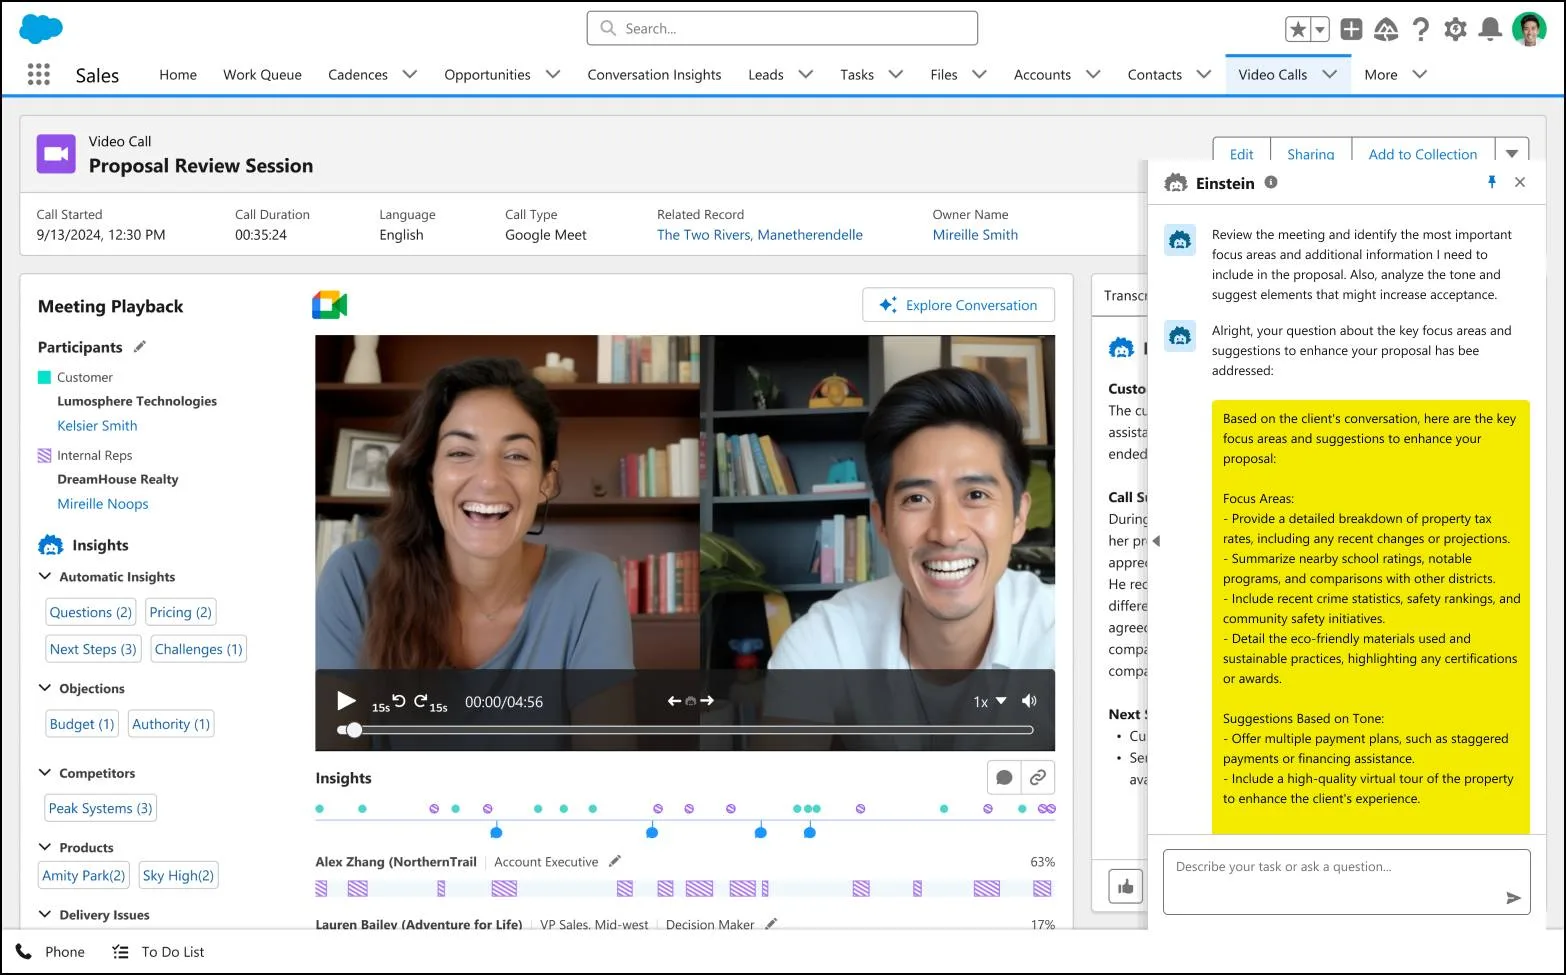This screenshot has width=1566, height=975.
Task: Open the user profile avatar
Action: (x=1529, y=29)
